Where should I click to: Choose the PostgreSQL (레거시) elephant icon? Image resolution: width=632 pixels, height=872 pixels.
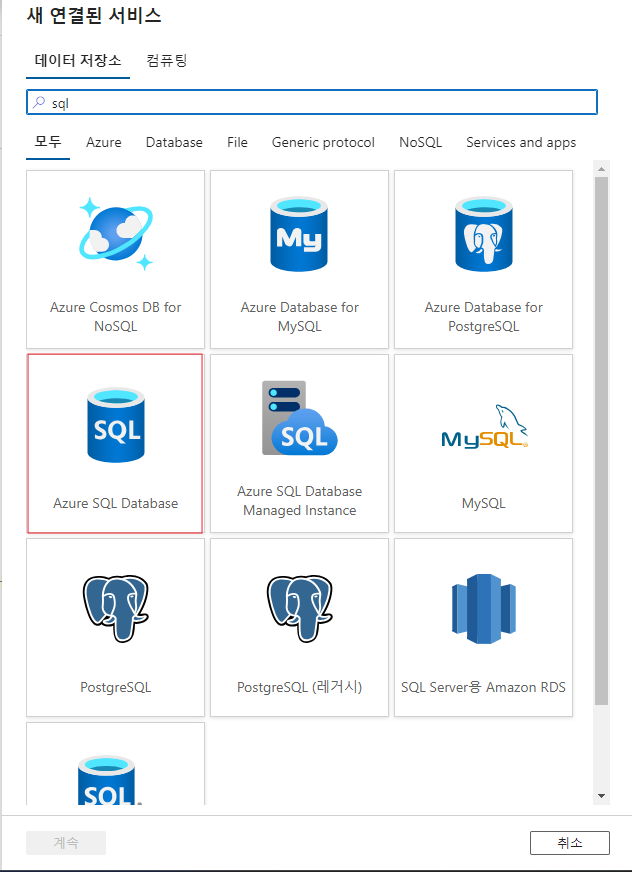point(300,608)
